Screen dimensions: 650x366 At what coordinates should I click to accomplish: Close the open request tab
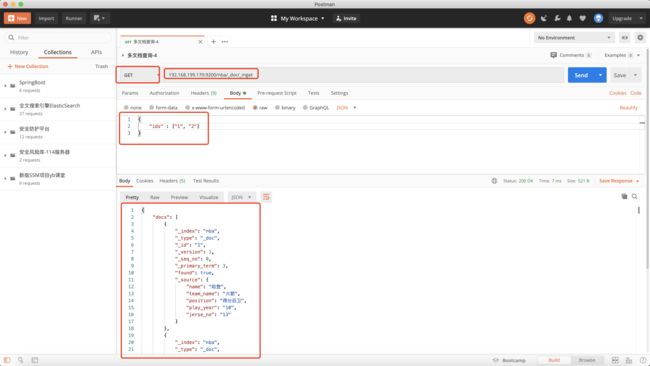[201, 42]
